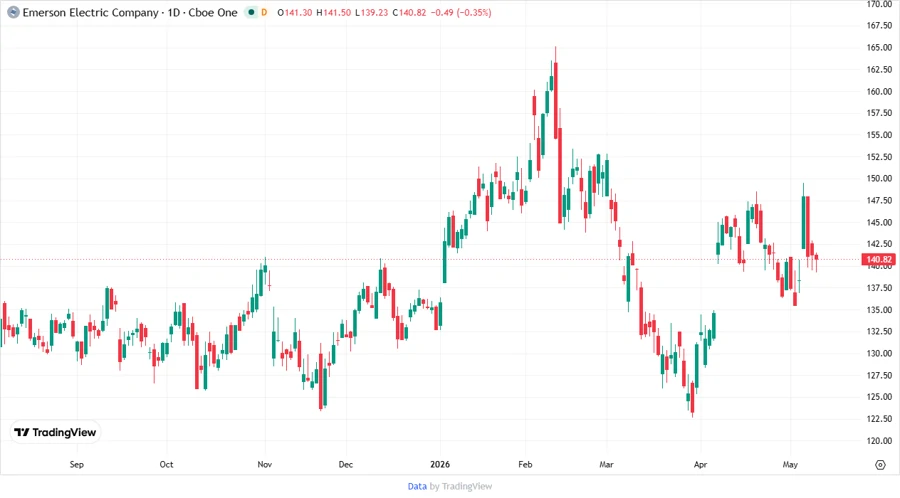The image size is (900, 498).
Task: Click the change value −0.49 (−0.35%)
Action: (461, 13)
